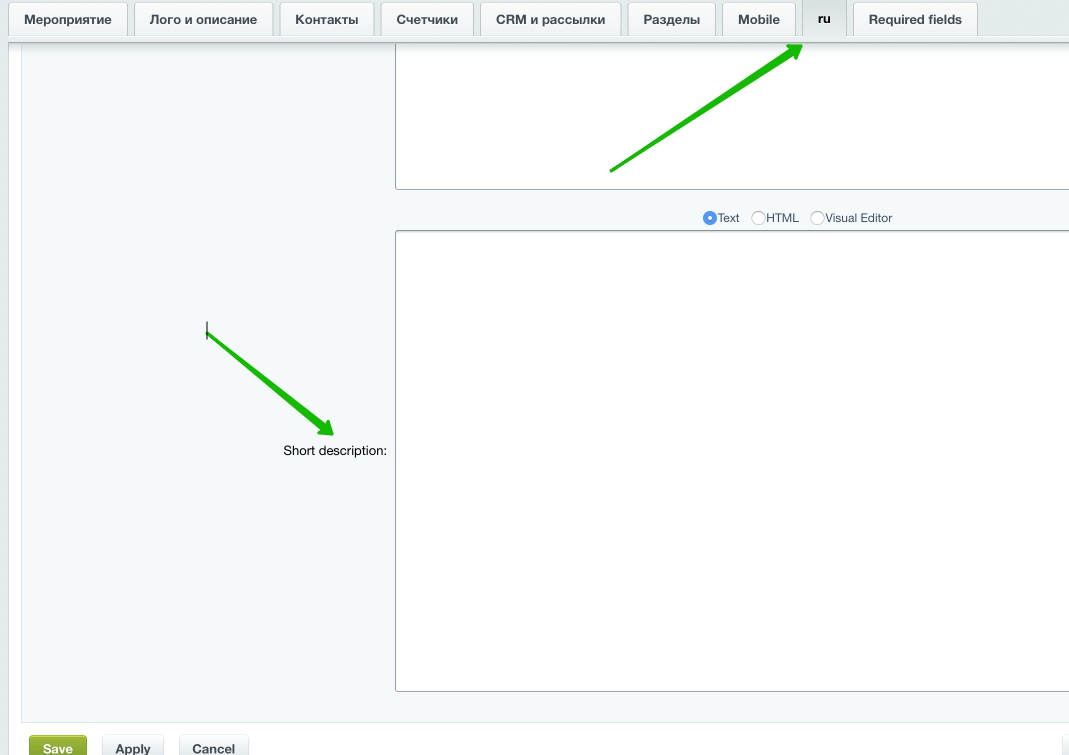Select the ru language tab
Image resolution: width=1069 pixels, height=755 pixels.
point(824,19)
